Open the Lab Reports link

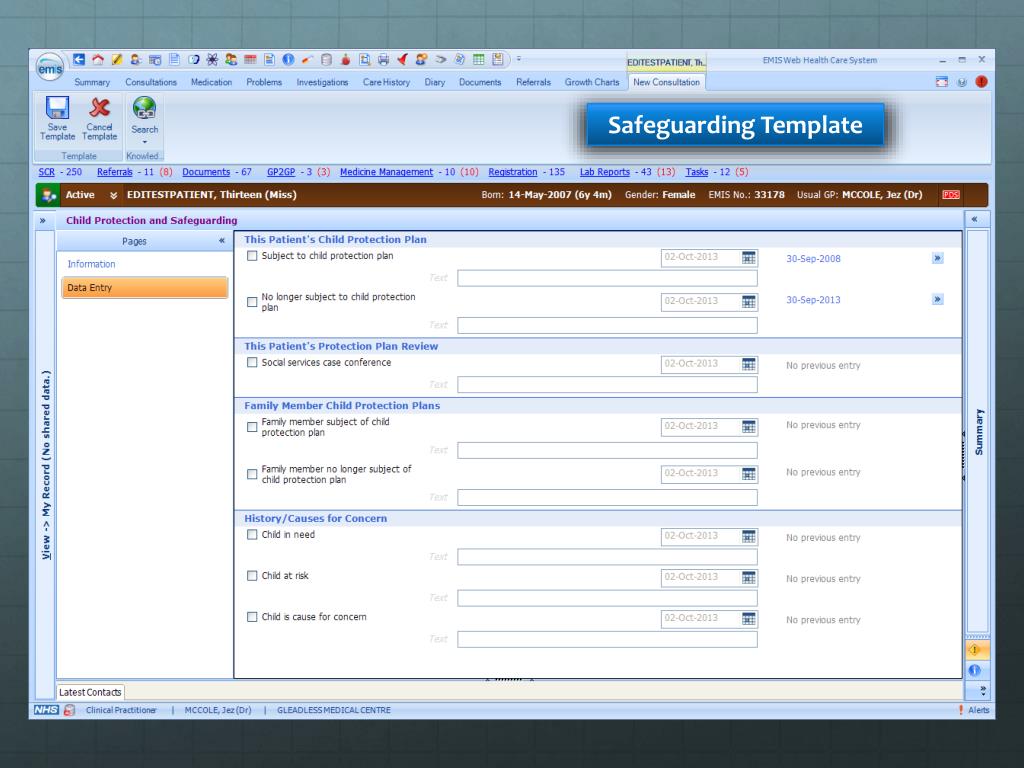click(605, 172)
